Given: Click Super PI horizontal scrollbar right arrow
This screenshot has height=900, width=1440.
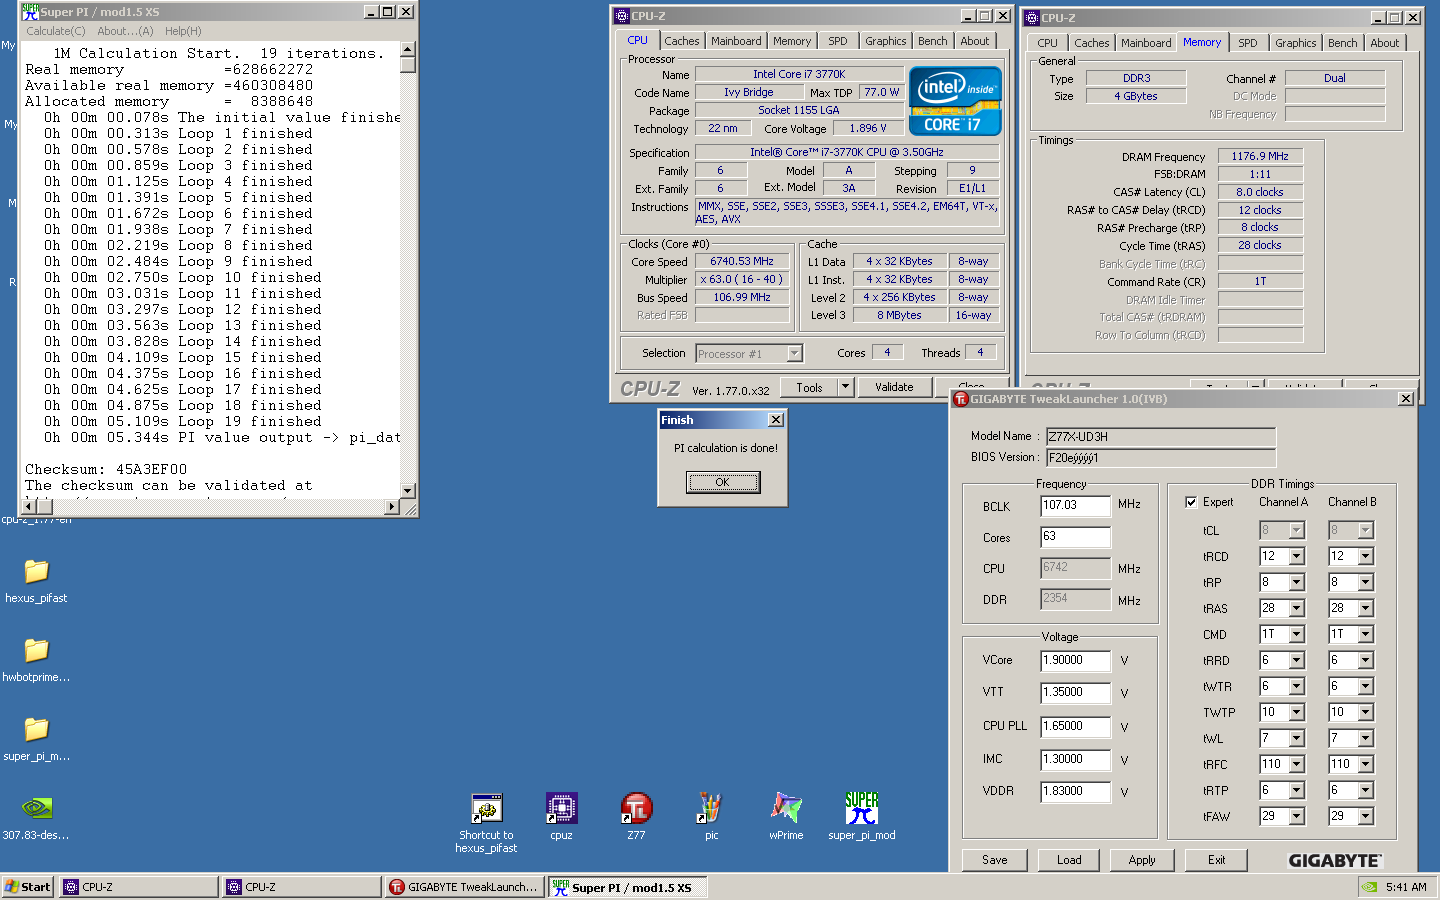Looking at the screenshot, I should 392,507.
